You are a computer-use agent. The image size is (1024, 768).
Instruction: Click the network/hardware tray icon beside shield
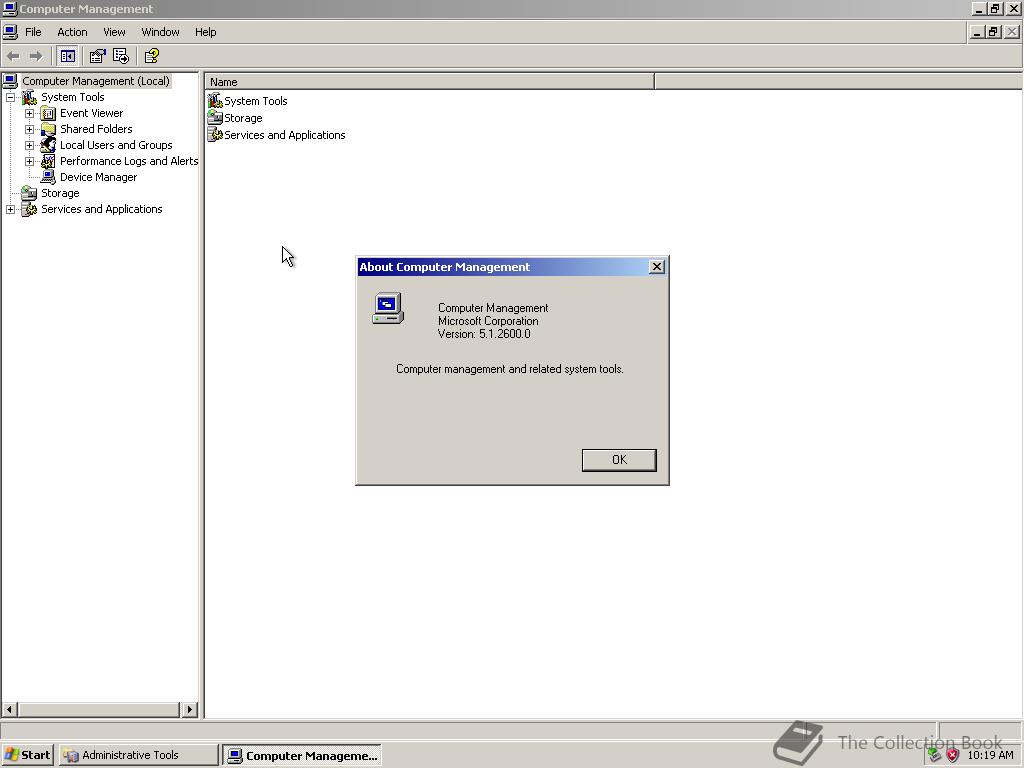(935, 755)
